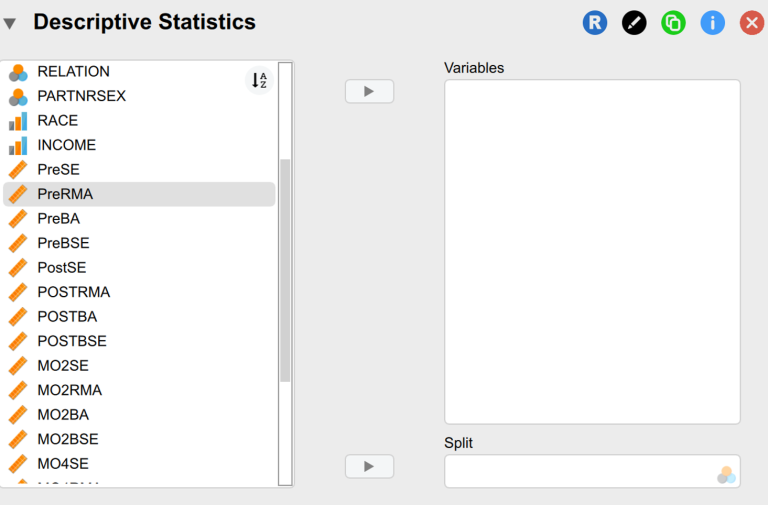The width and height of the screenshot is (768, 505).
Task: Select the PARTNRSEX variable
Action: click(x=81, y=96)
